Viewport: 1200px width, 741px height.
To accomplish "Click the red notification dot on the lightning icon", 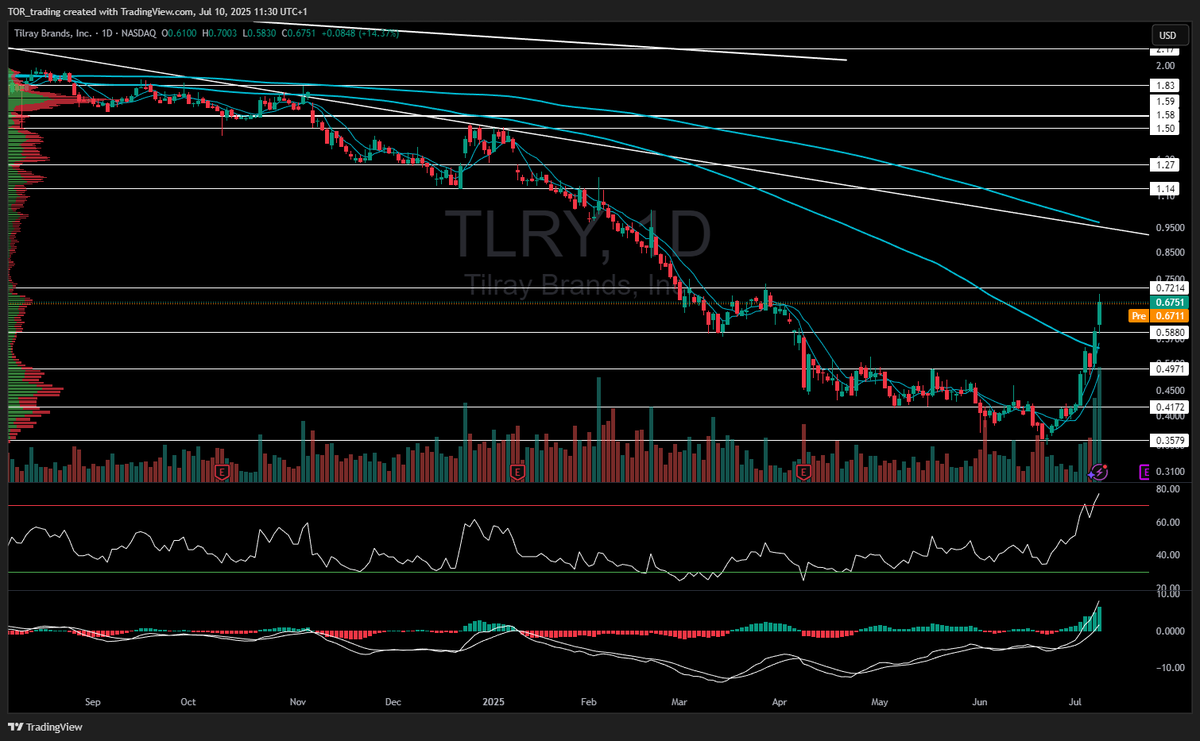I will point(1105,466).
